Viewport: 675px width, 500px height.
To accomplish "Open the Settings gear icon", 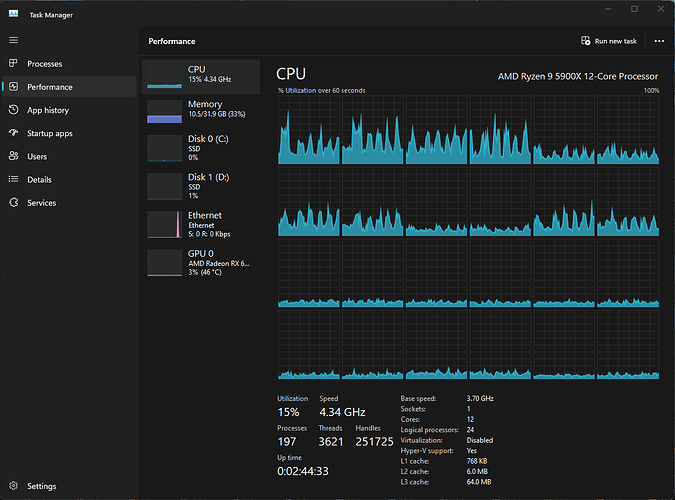I will click(x=14, y=486).
